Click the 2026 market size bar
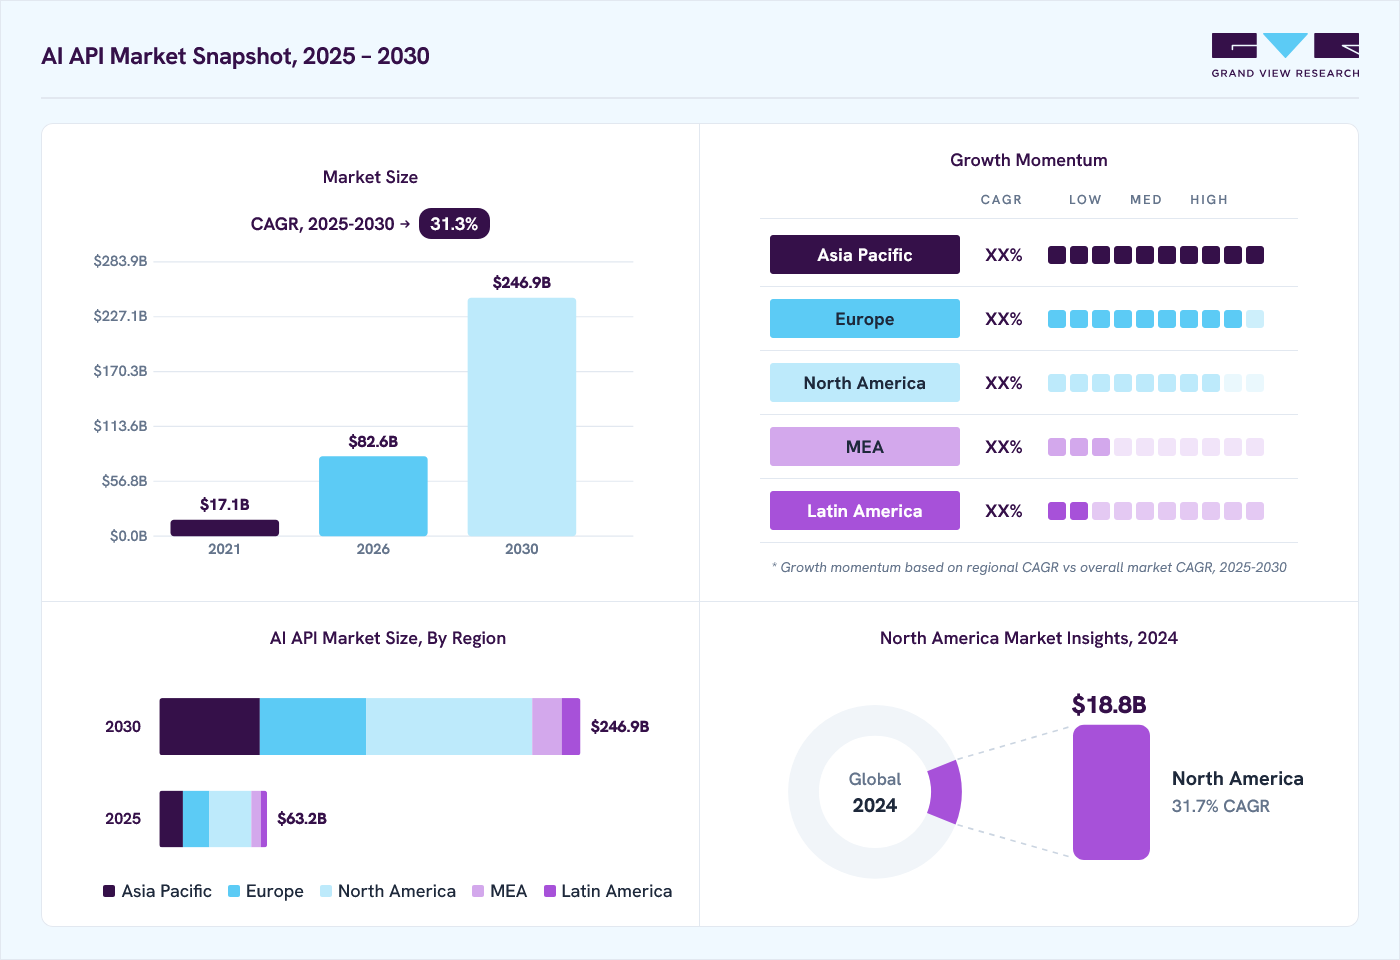The width and height of the screenshot is (1400, 960). 373,496
